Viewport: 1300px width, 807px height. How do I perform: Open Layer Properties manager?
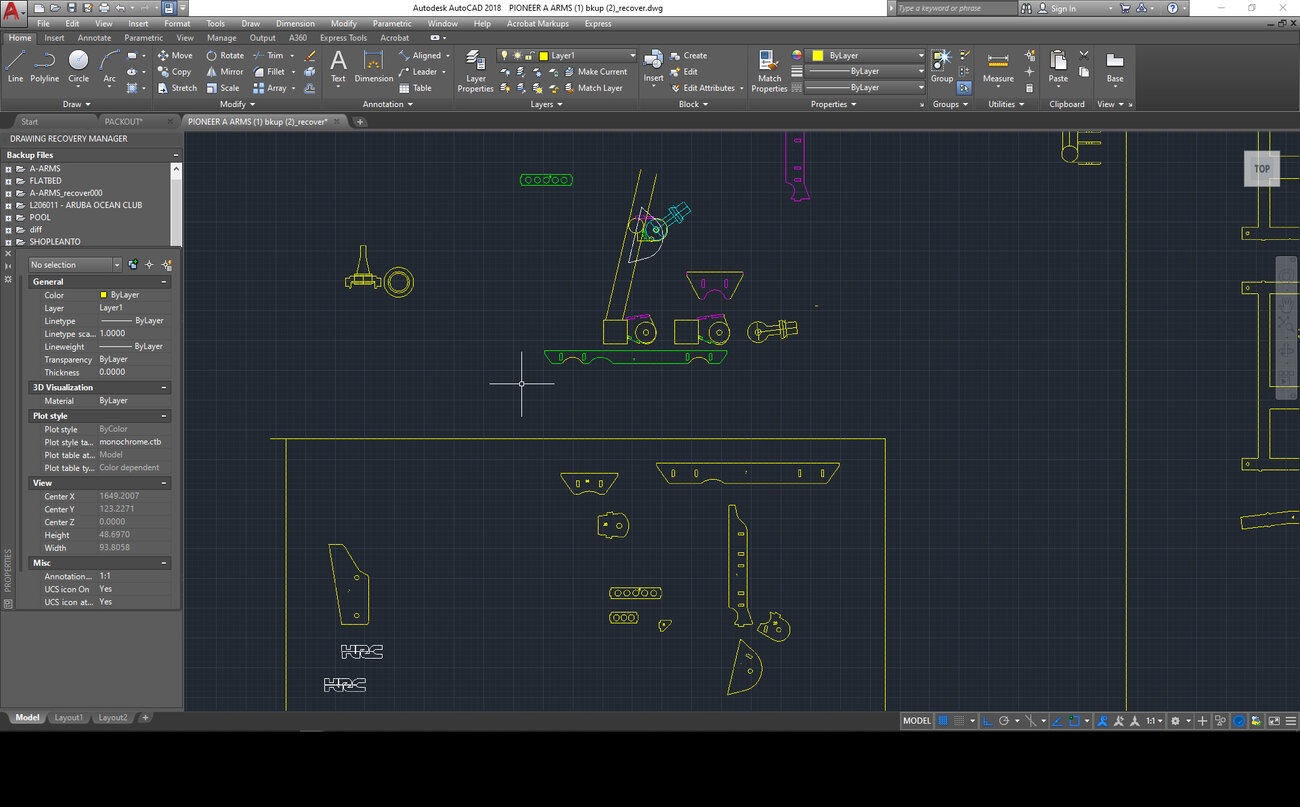pyautogui.click(x=475, y=72)
